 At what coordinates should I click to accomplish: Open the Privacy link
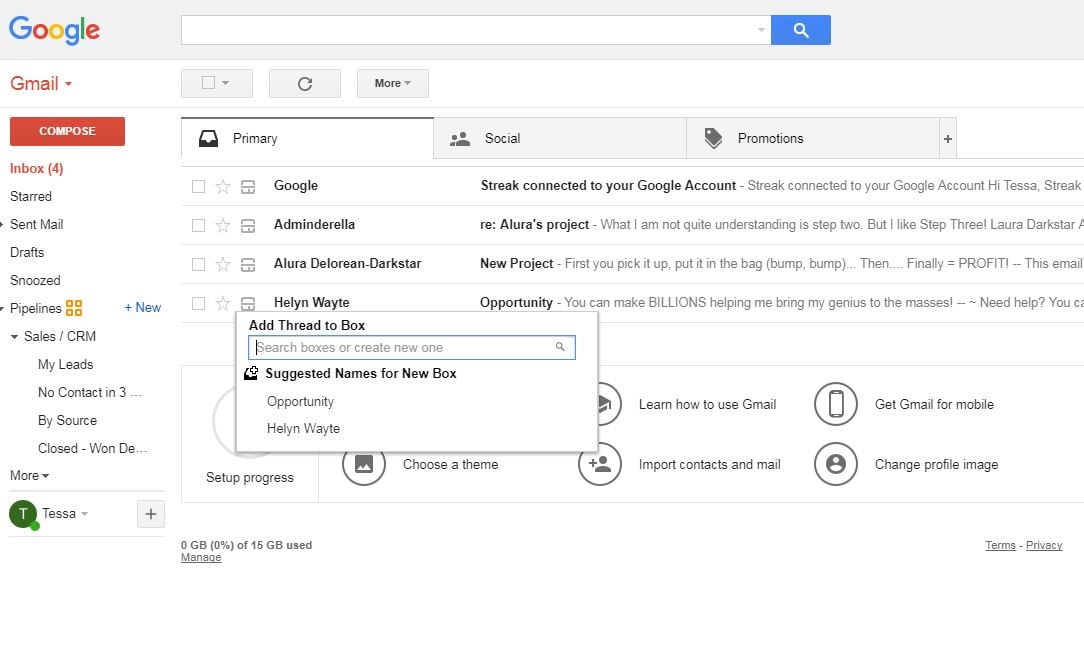point(1044,545)
